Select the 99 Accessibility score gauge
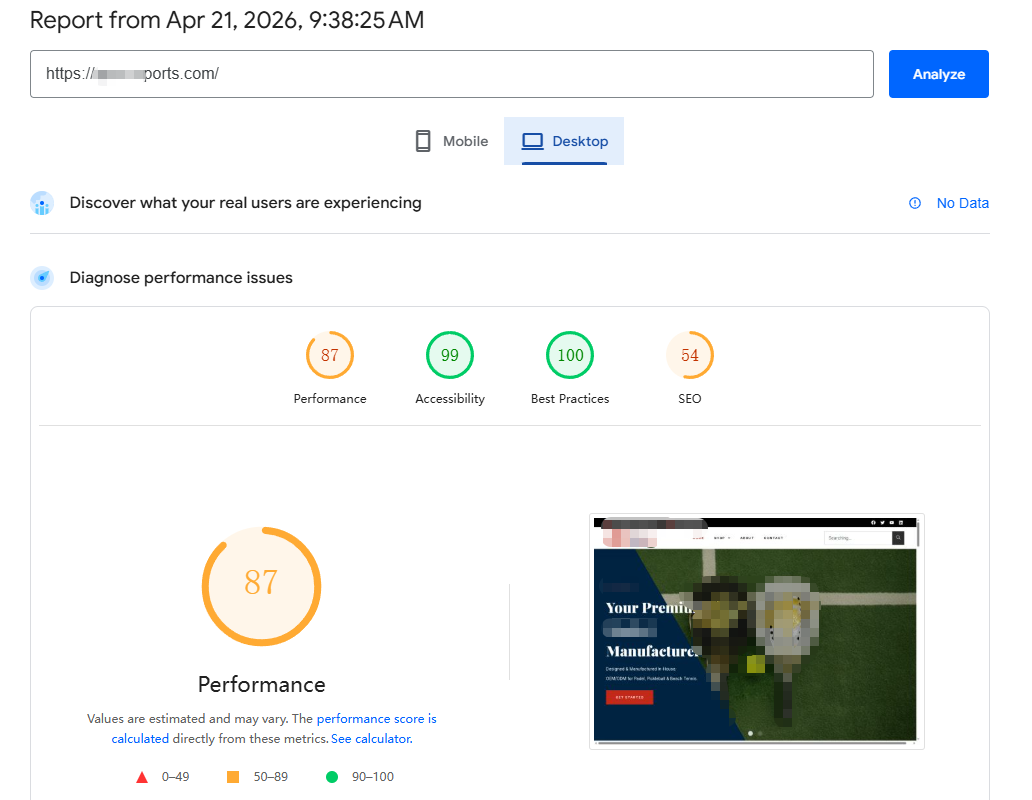The width and height of the screenshot is (1032, 800). pos(450,355)
